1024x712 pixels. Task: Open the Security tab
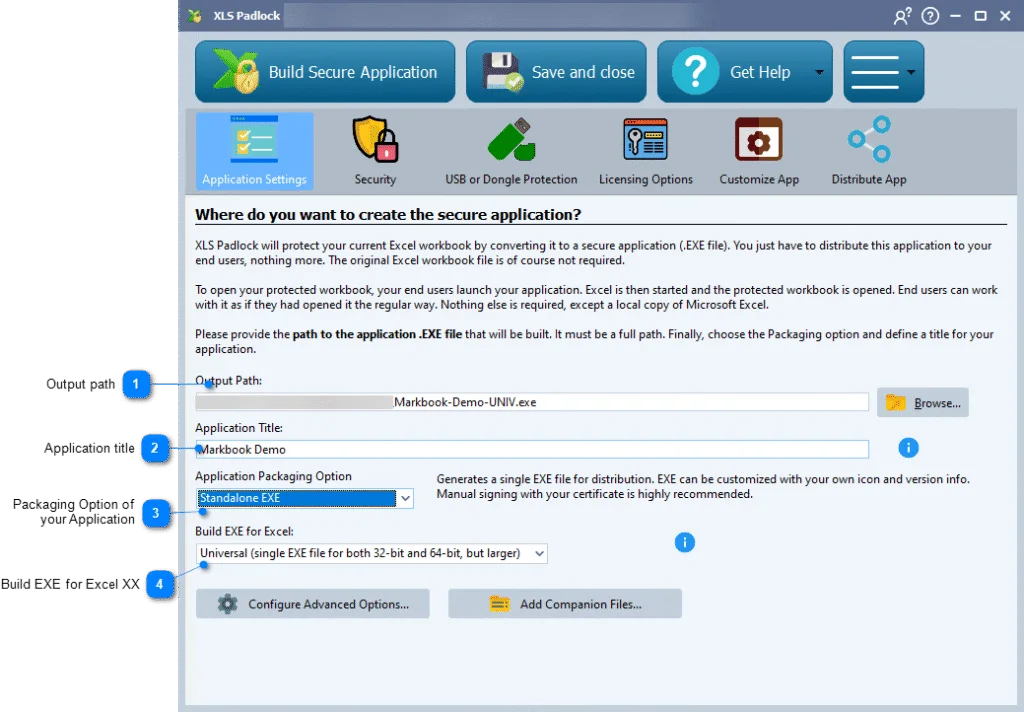click(376, 151)
